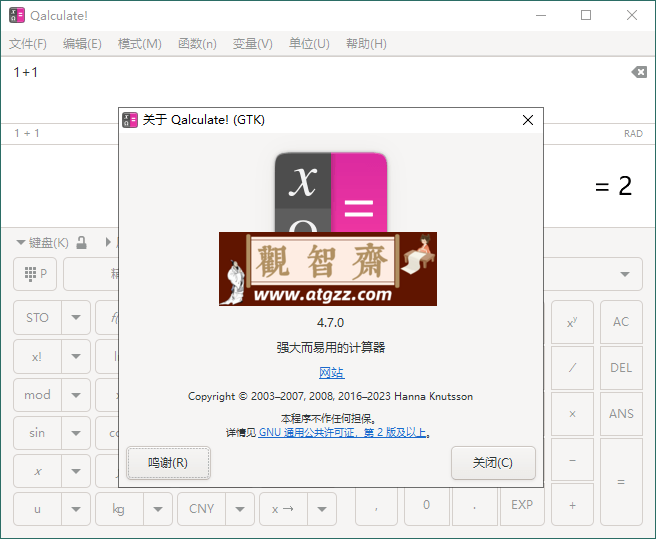Open the 帮助(H) menu
656x539 pixels.
366,44
